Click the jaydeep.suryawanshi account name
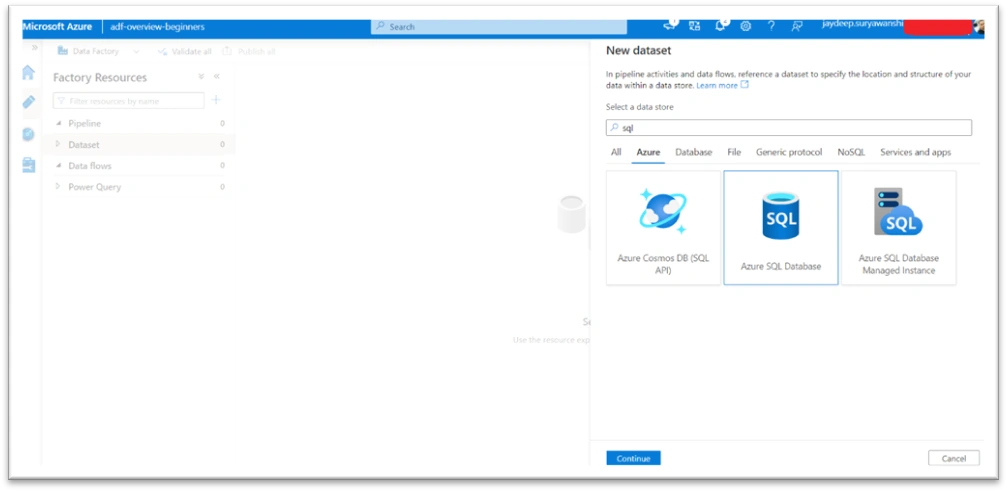Screen dimensions: 1008x492 click(861, 24)
